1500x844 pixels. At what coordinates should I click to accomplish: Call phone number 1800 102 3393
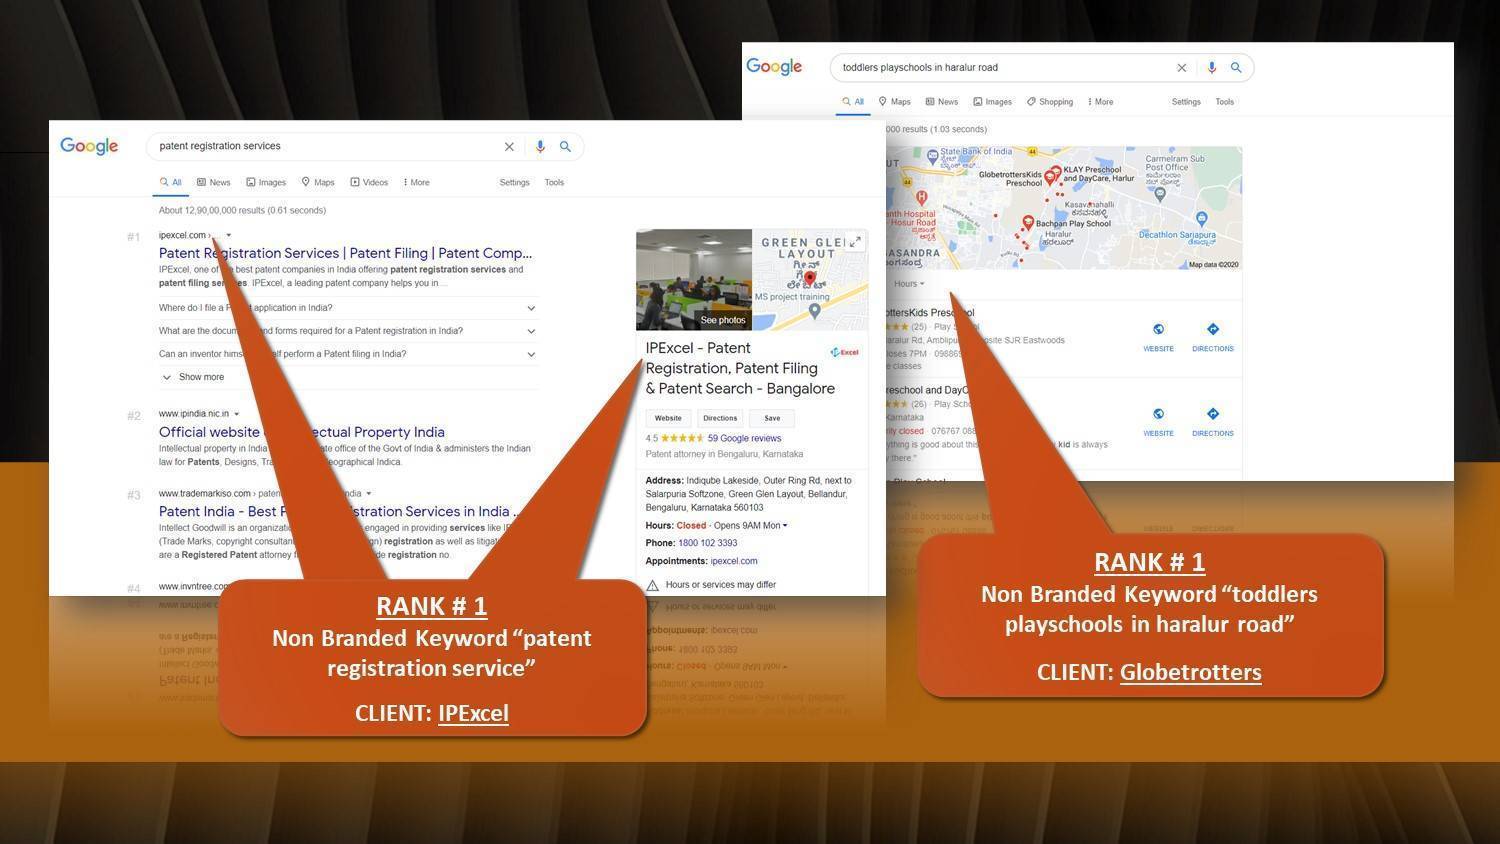click(x=707, y=543)
